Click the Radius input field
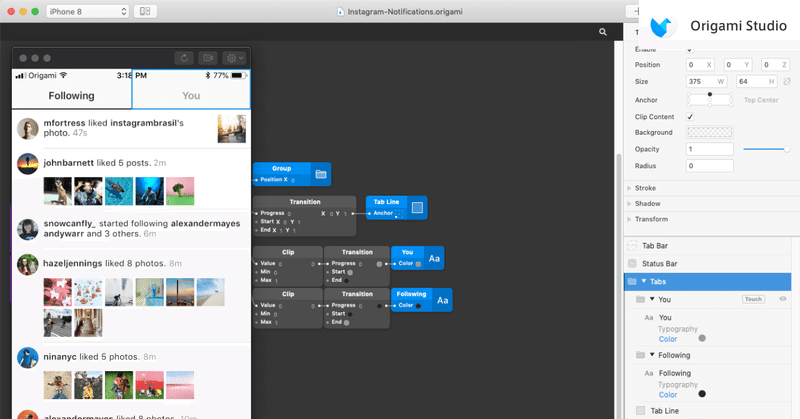Image resolution: width=800 pixels, height=419 pixels. pos(710,166)
